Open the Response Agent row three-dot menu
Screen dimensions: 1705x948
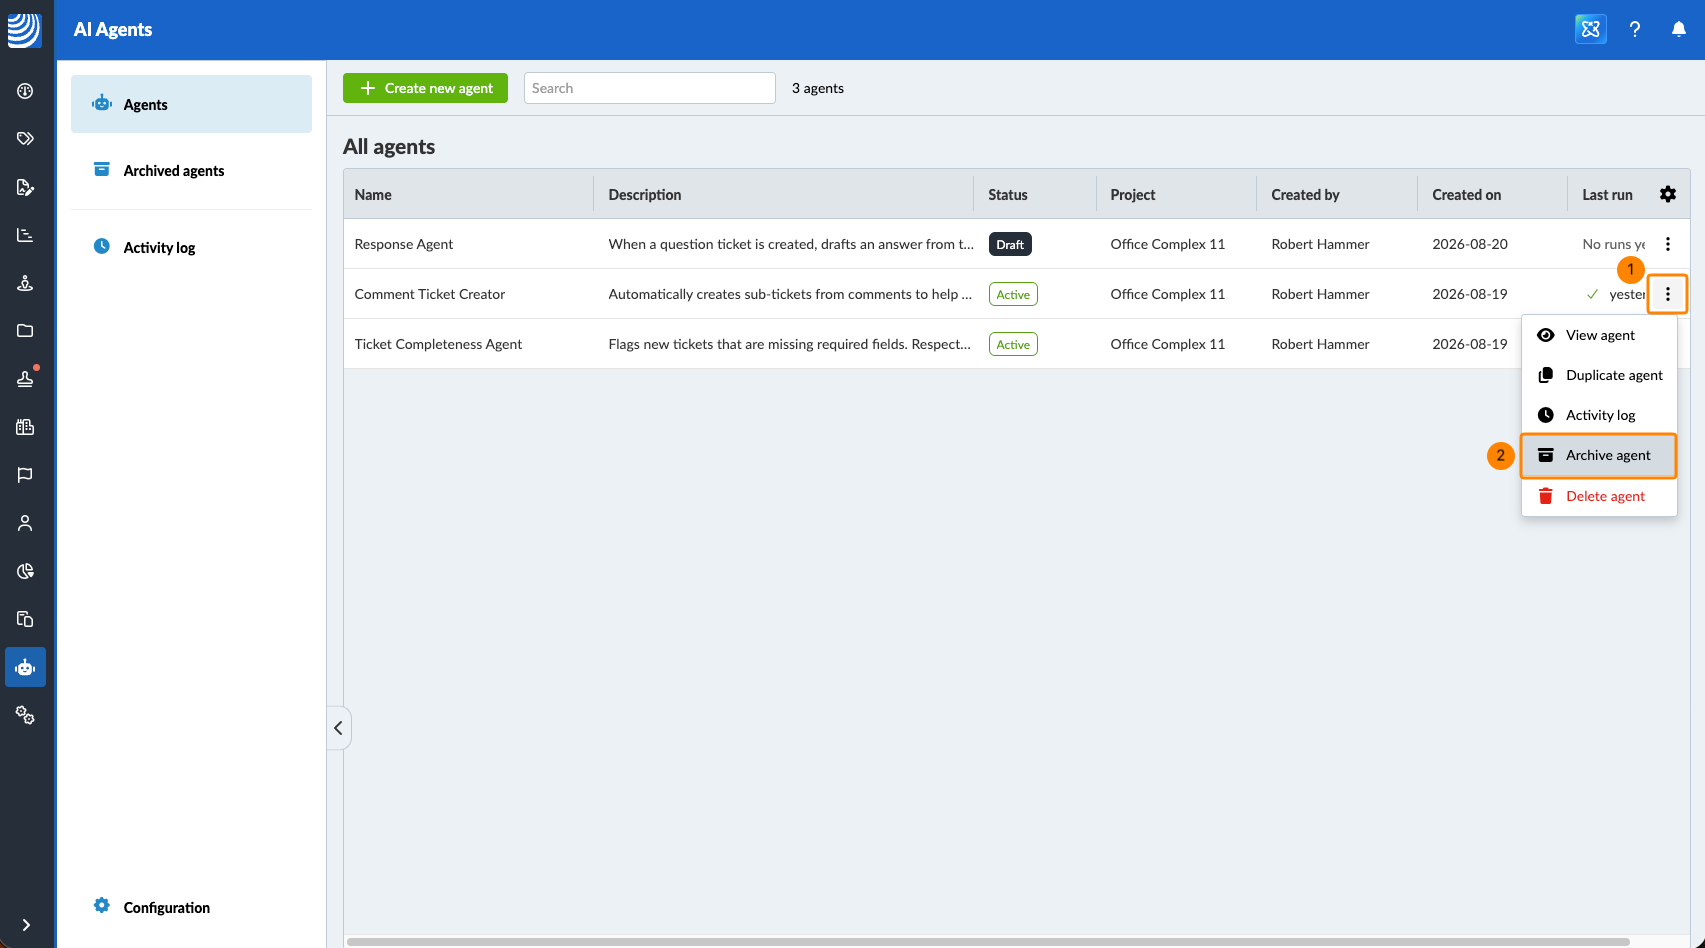point(1668,244)
